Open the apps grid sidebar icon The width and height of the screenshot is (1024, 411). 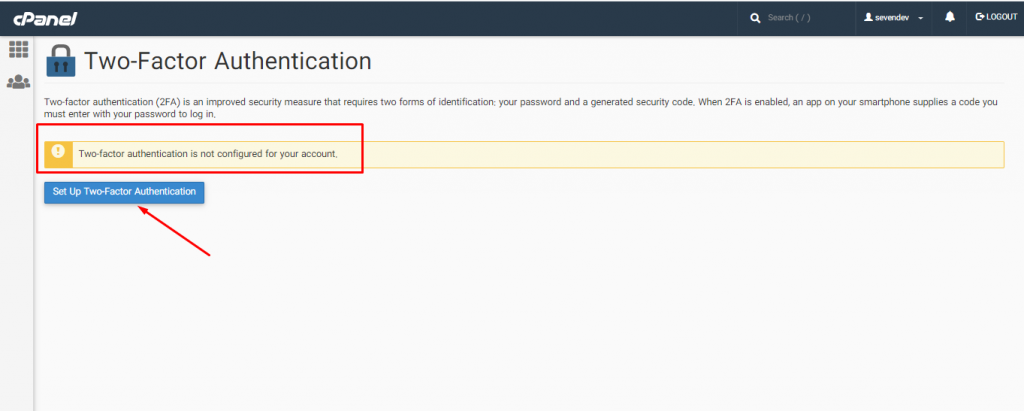(x=18, y=49)
